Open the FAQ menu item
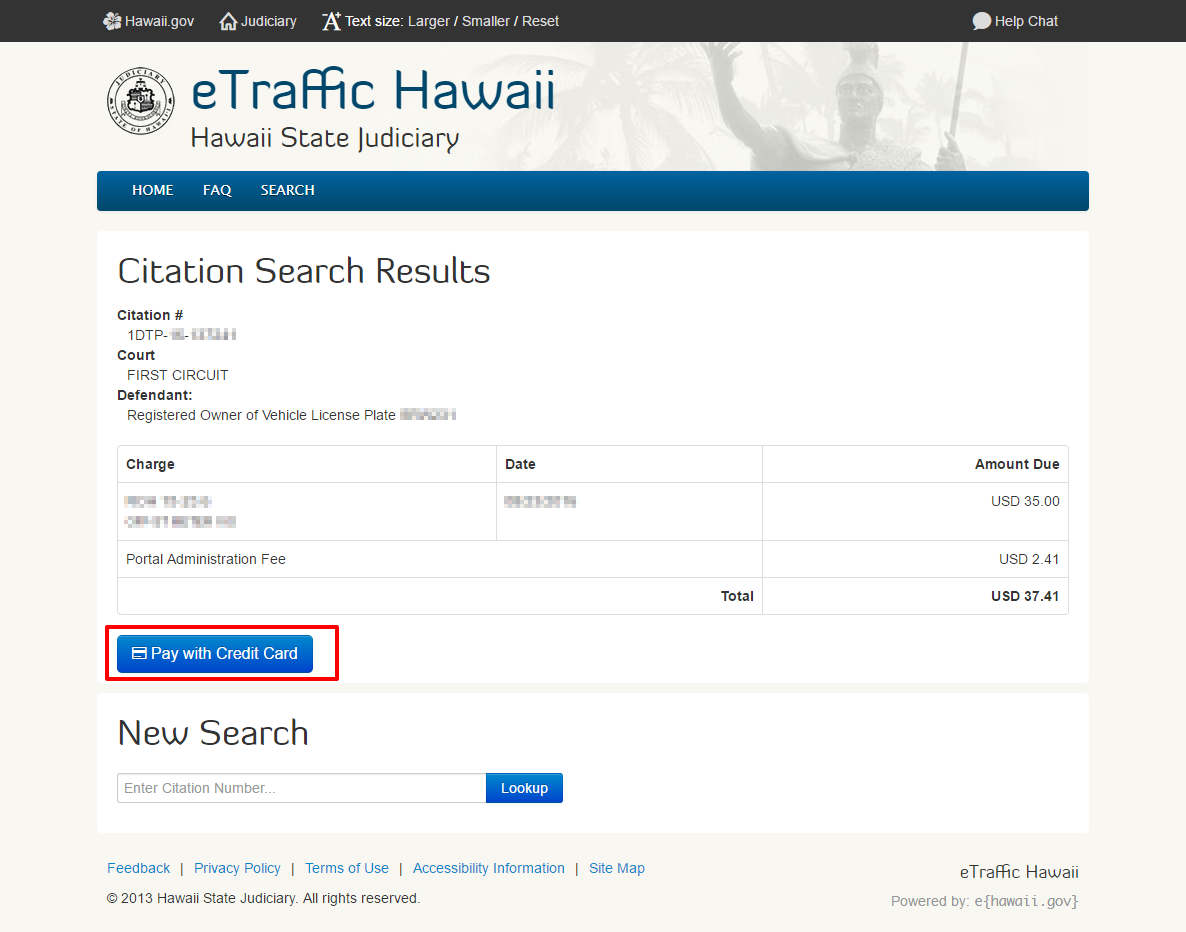 pos(217,190)
